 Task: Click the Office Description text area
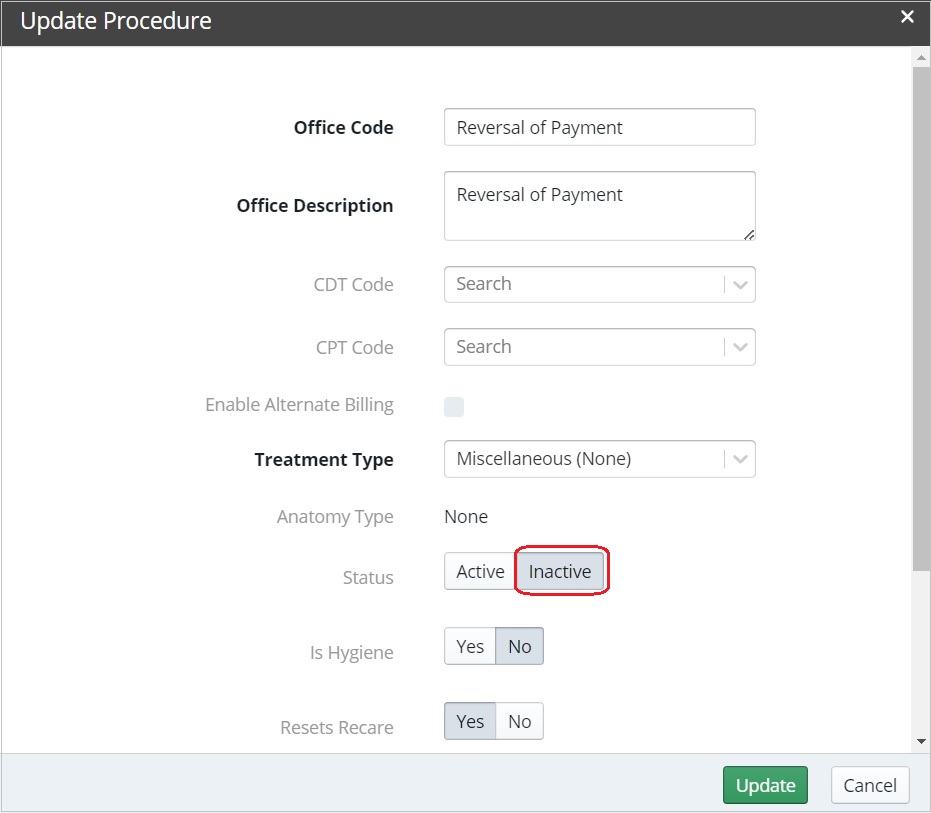coord(599,205)
